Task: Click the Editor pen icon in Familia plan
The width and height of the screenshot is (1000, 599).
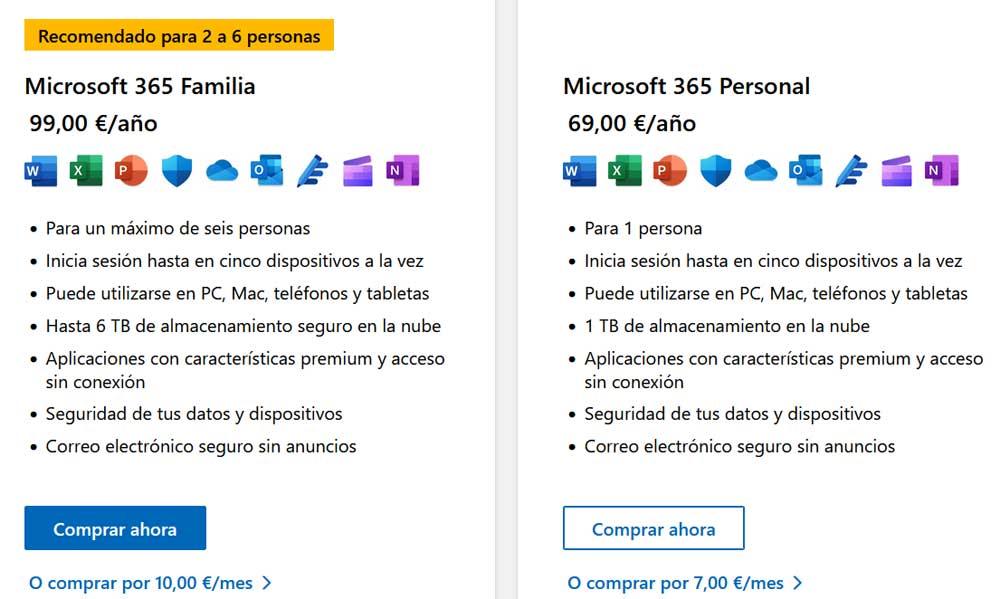Action: (x=312, y=171)
